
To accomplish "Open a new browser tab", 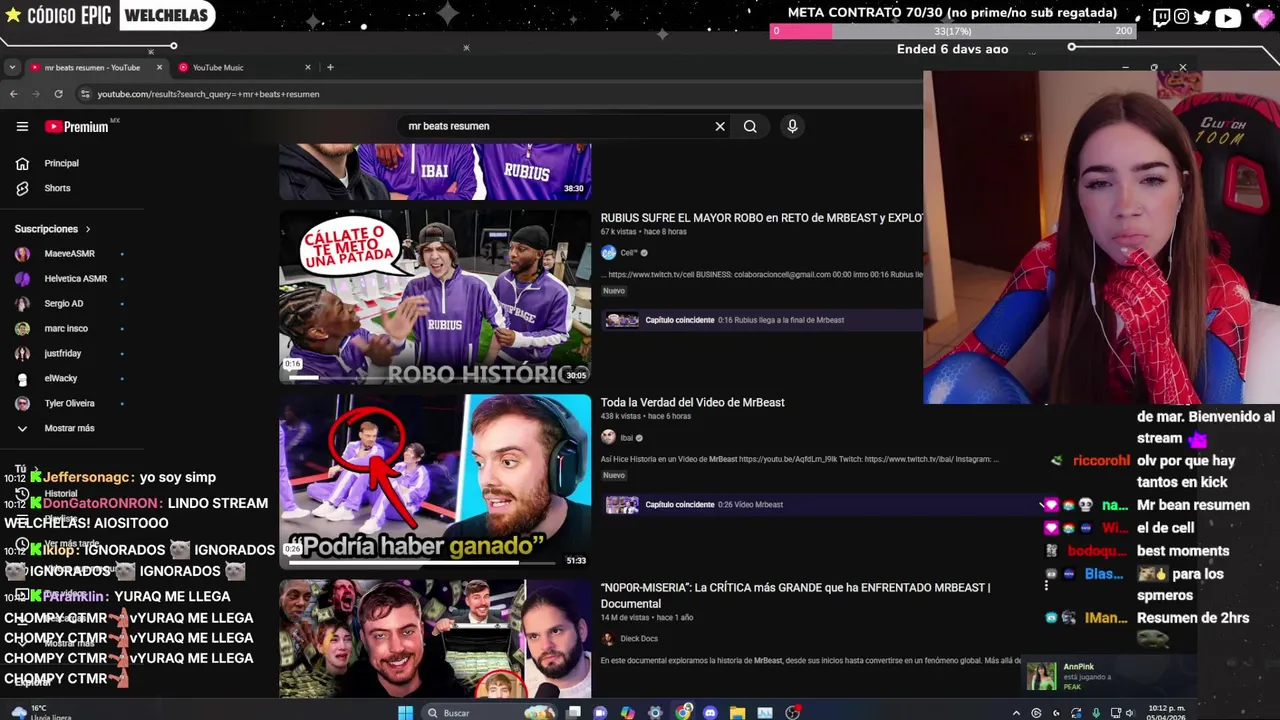I will (x=330, y=67).
